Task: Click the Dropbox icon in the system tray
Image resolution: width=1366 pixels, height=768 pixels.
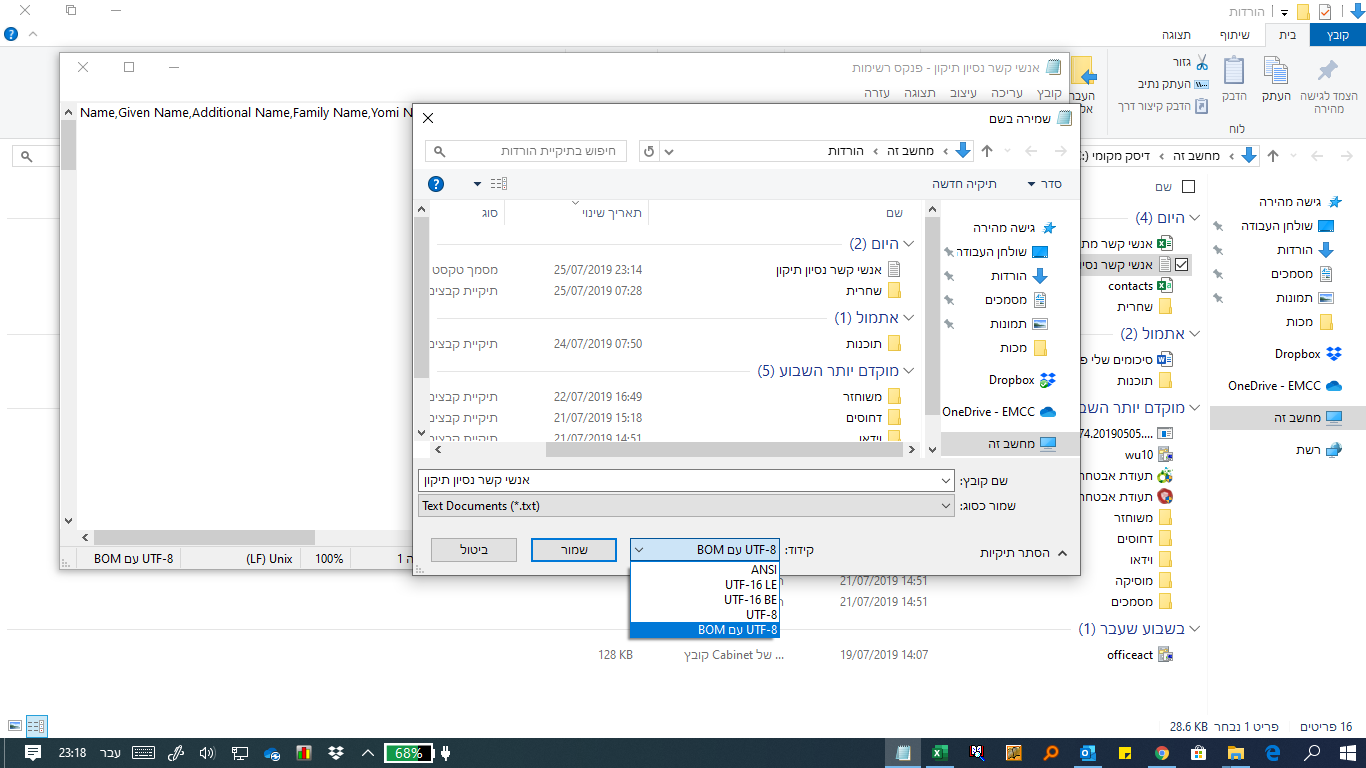Action: (x=337, y=753)
